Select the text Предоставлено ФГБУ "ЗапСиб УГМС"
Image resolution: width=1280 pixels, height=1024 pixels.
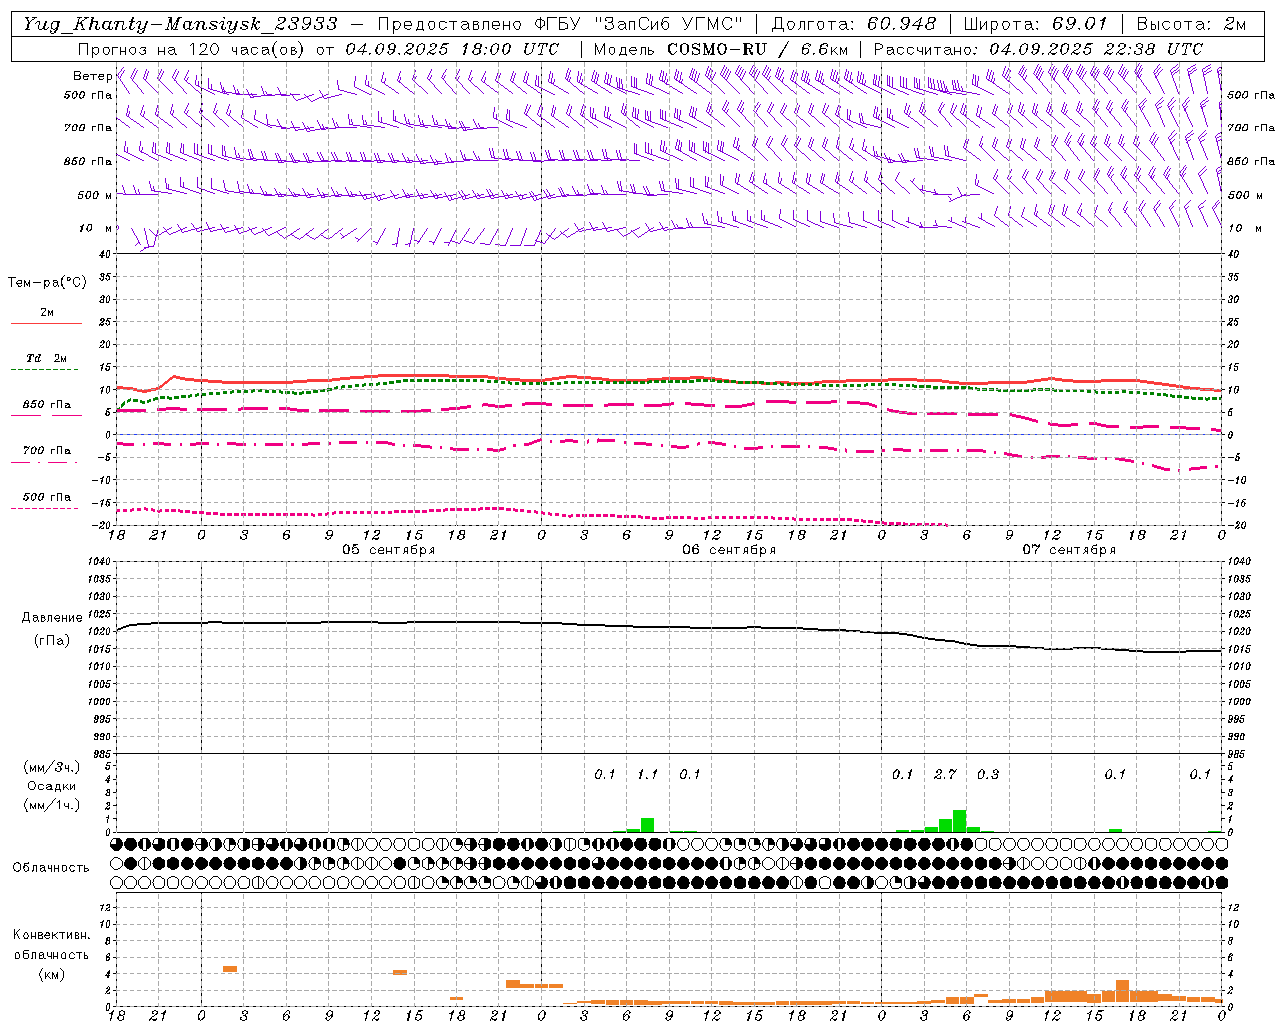click(560, 24)
